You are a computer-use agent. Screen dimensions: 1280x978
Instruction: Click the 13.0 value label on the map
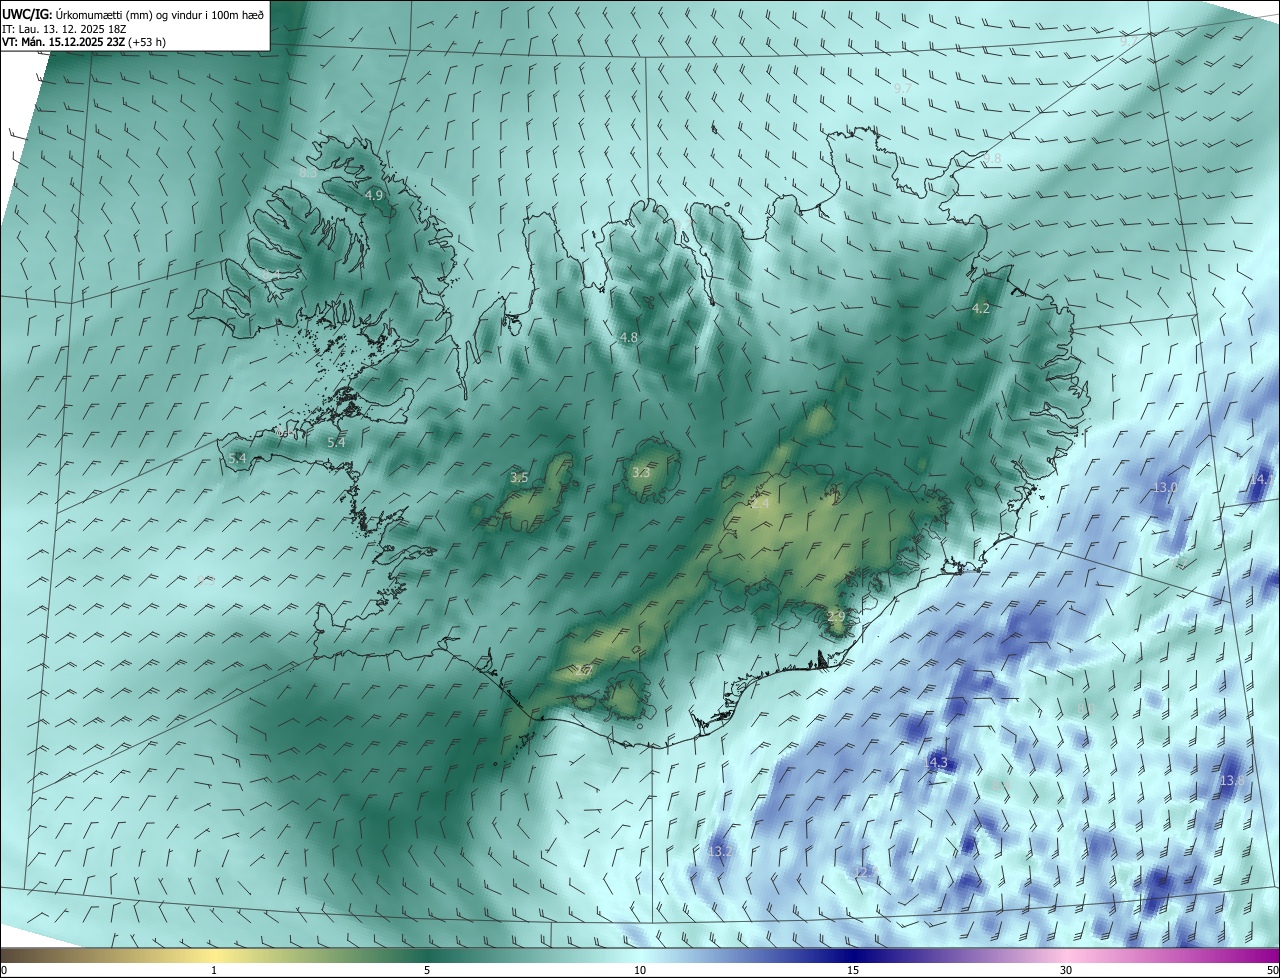click(x=1166, y=487)
